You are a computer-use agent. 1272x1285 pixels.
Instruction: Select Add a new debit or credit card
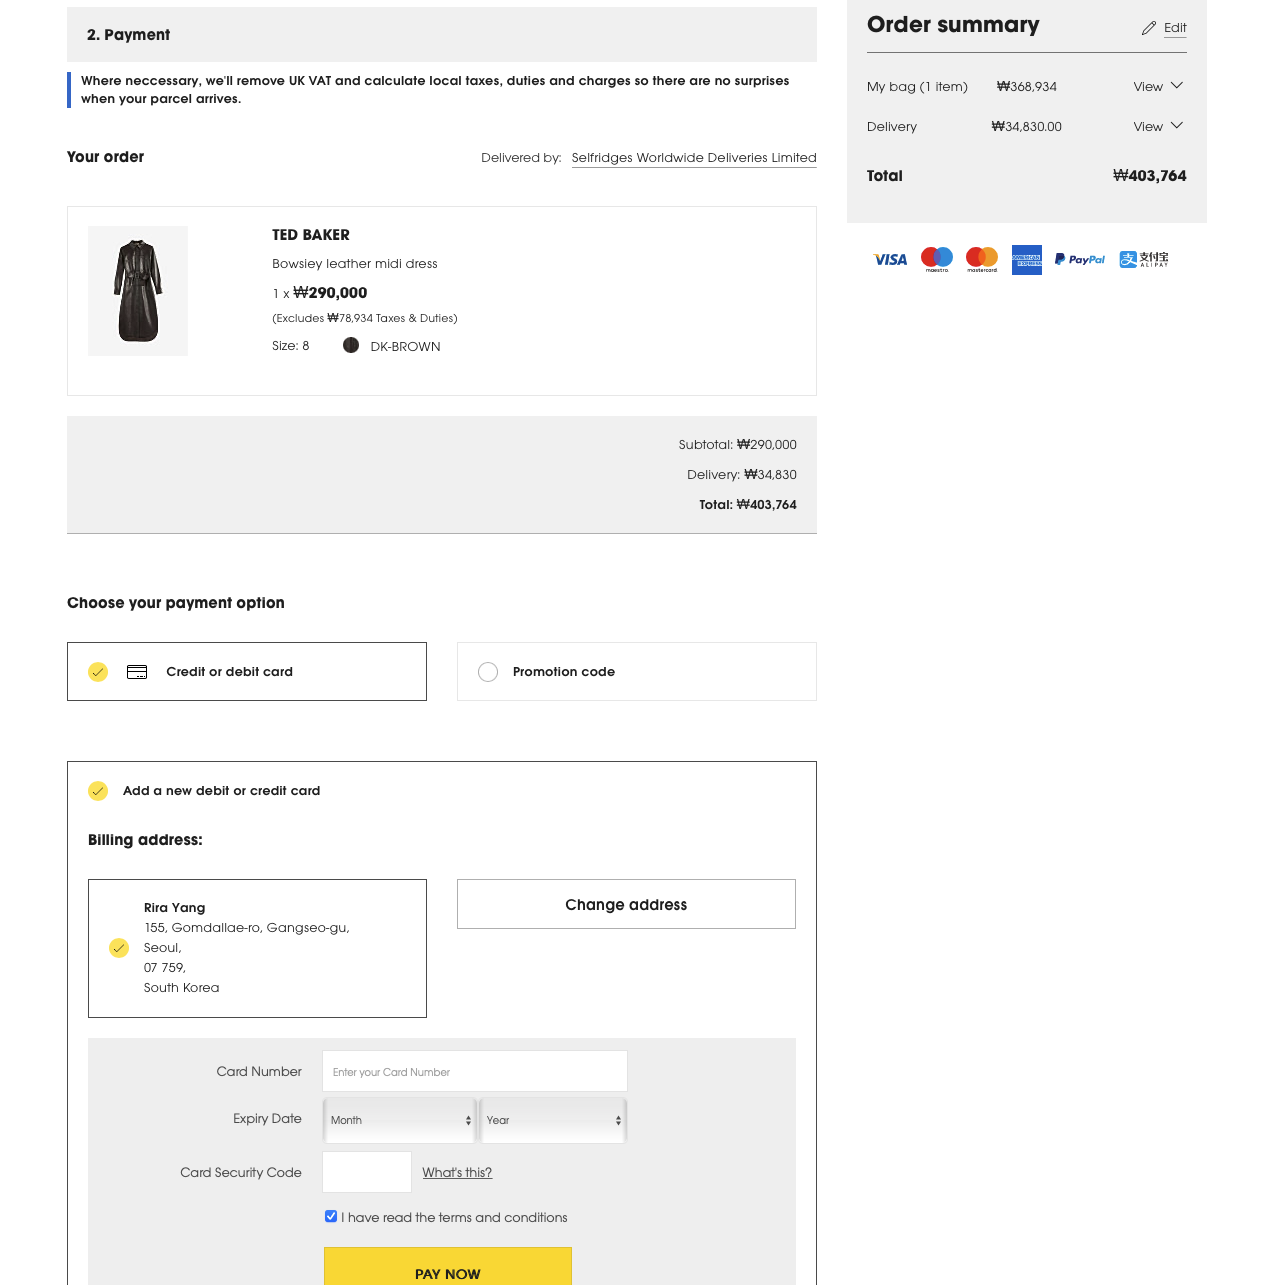tap(98, 791)
